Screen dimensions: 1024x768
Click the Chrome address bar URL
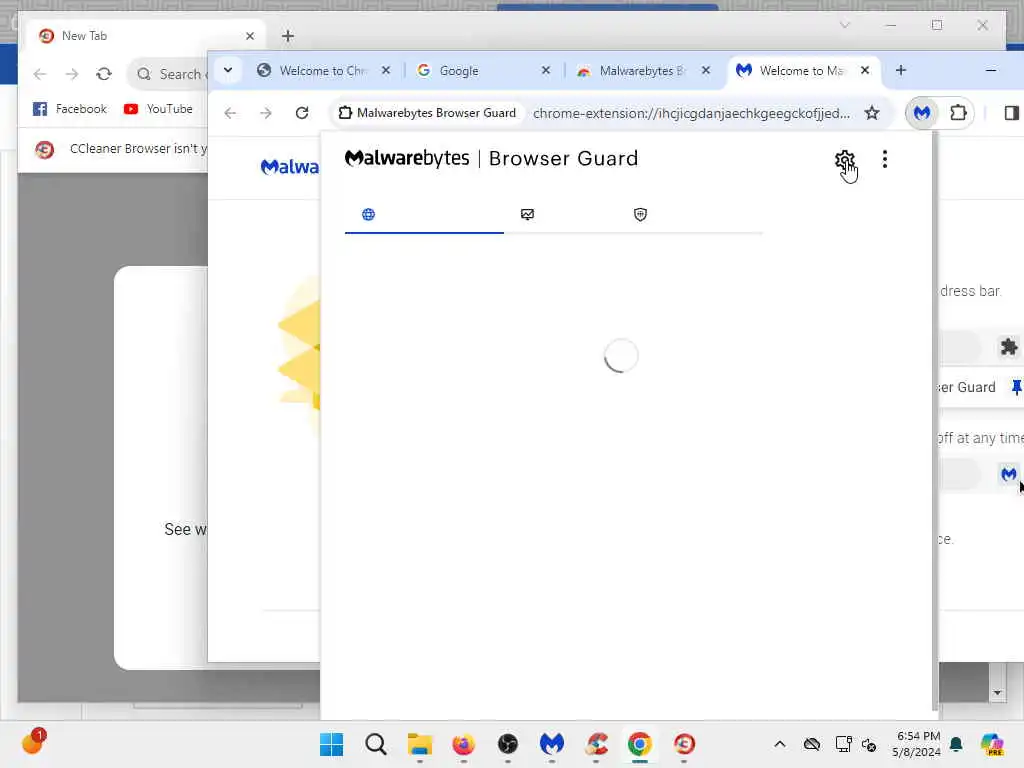click(692, 114)
